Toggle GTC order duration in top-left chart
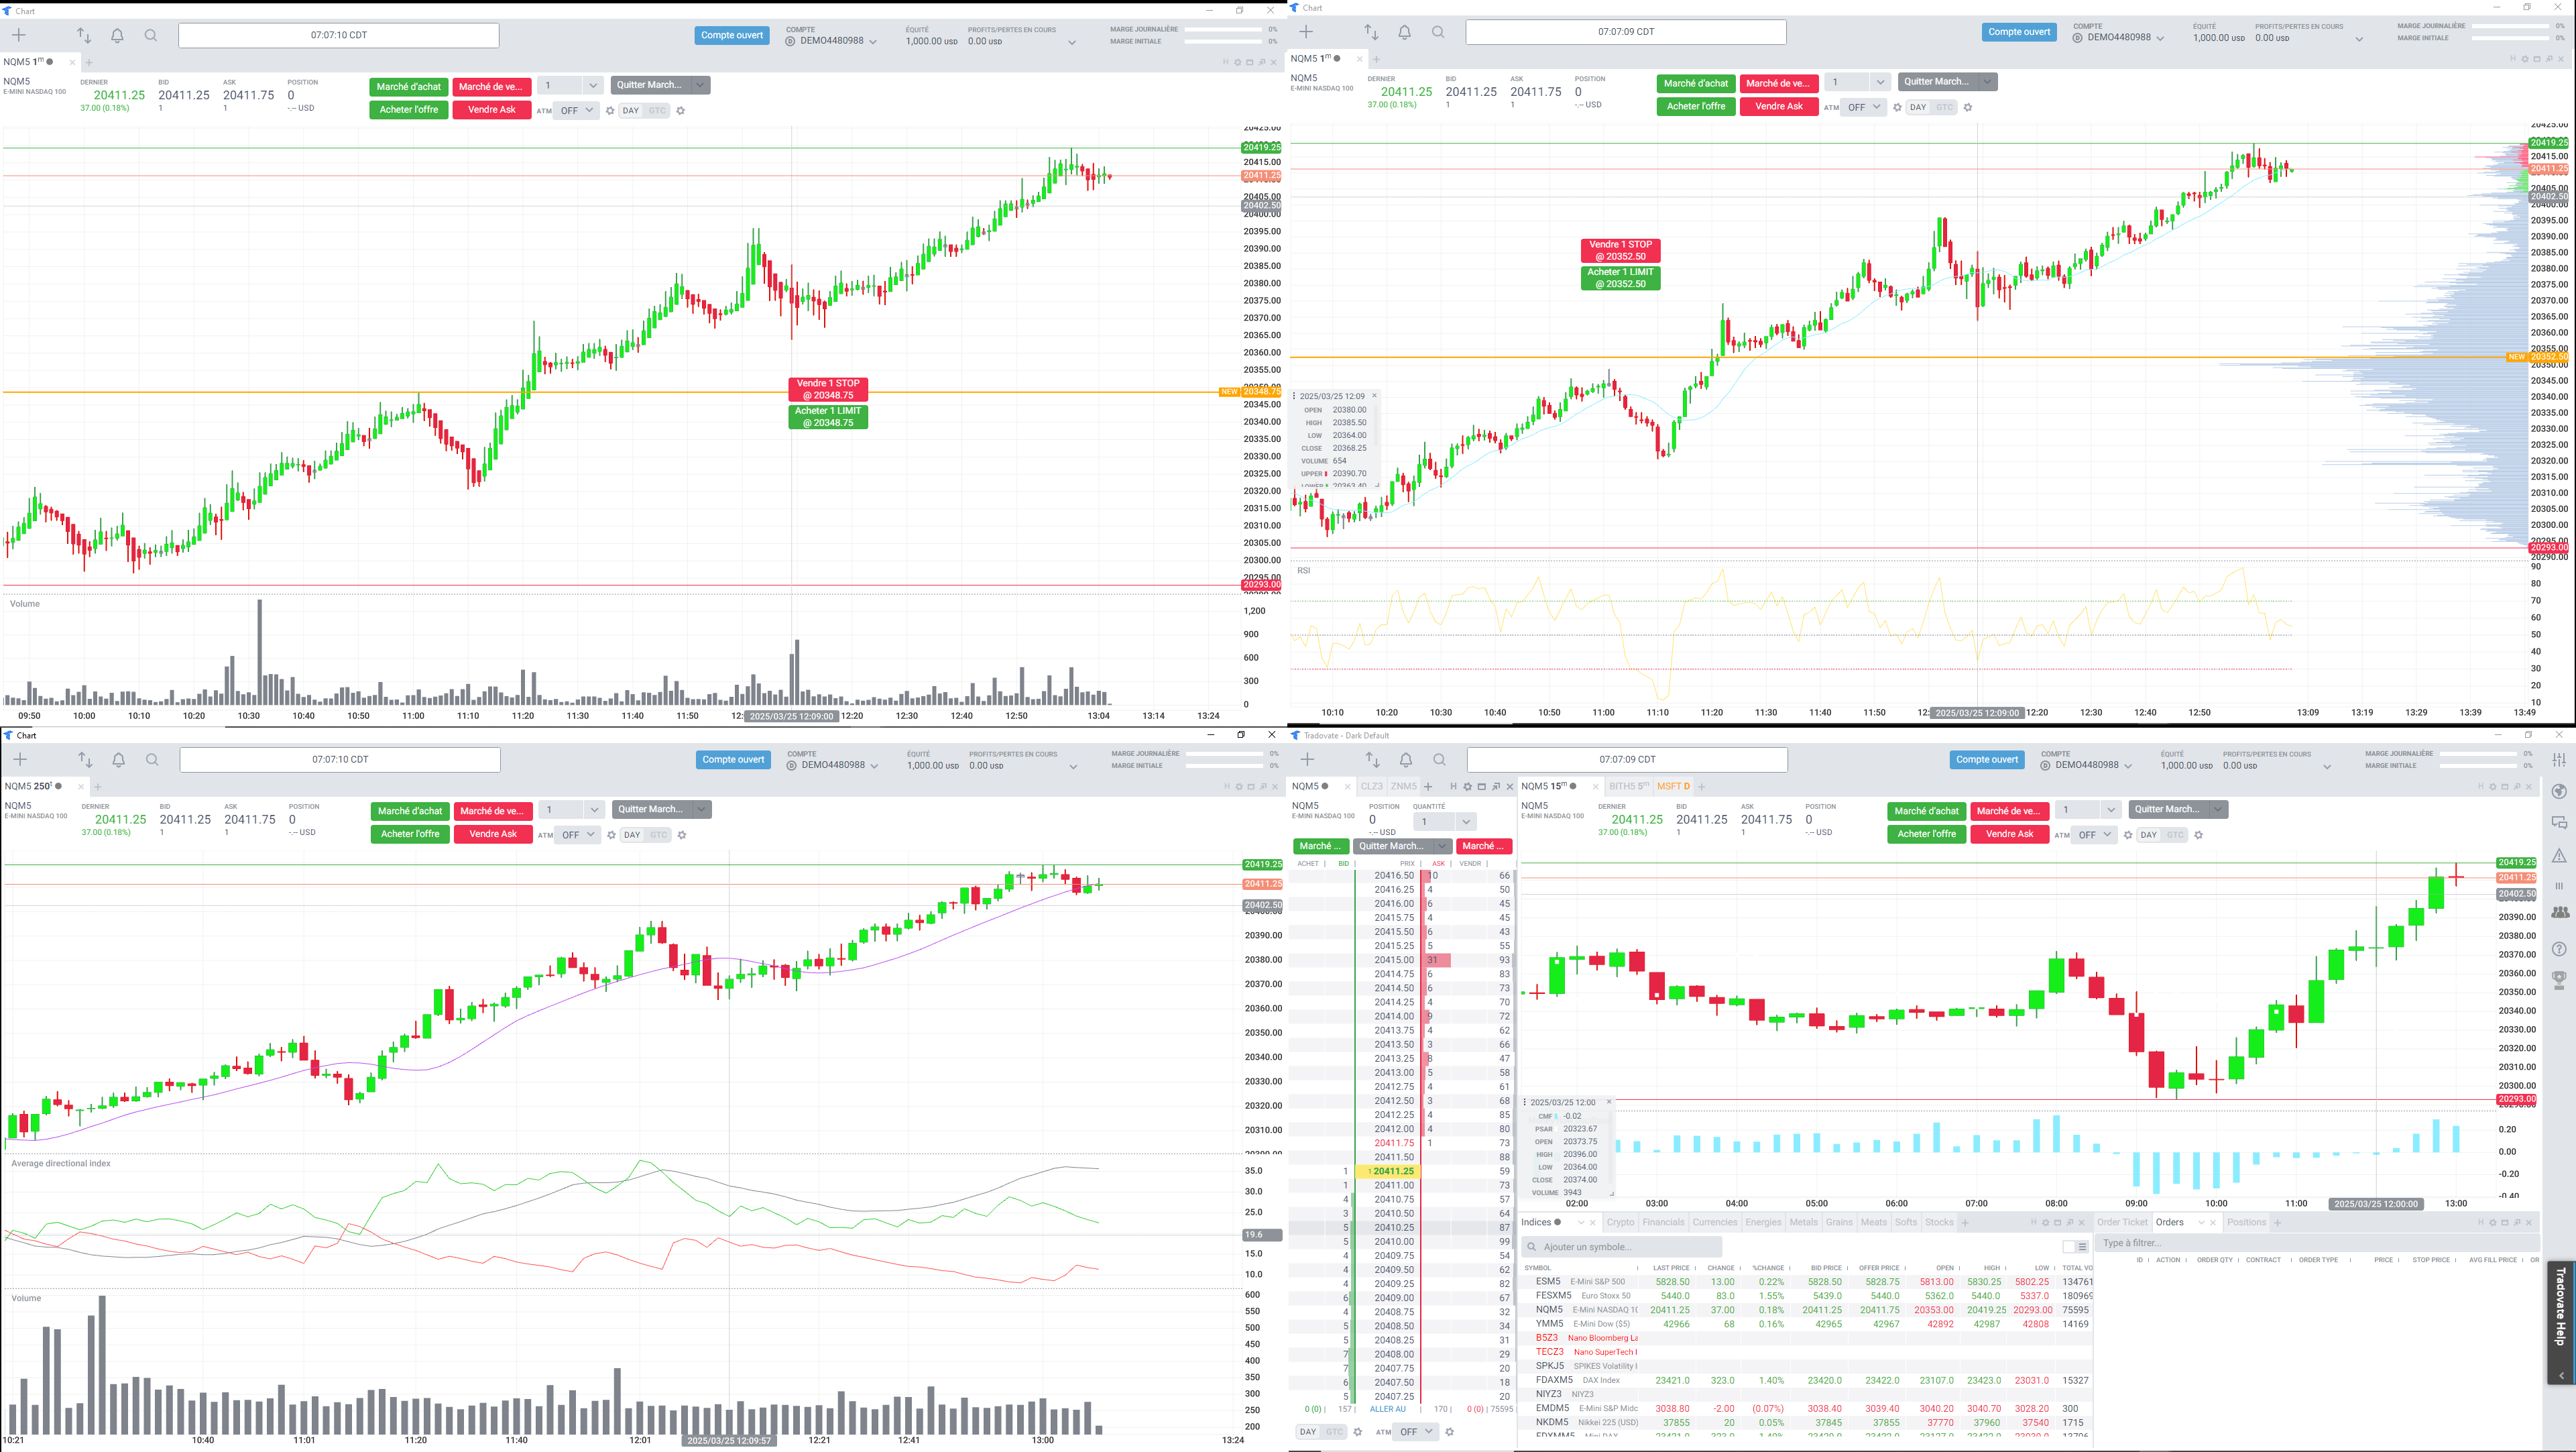This screenshot has width=2576, height=1452. point(657,111)
